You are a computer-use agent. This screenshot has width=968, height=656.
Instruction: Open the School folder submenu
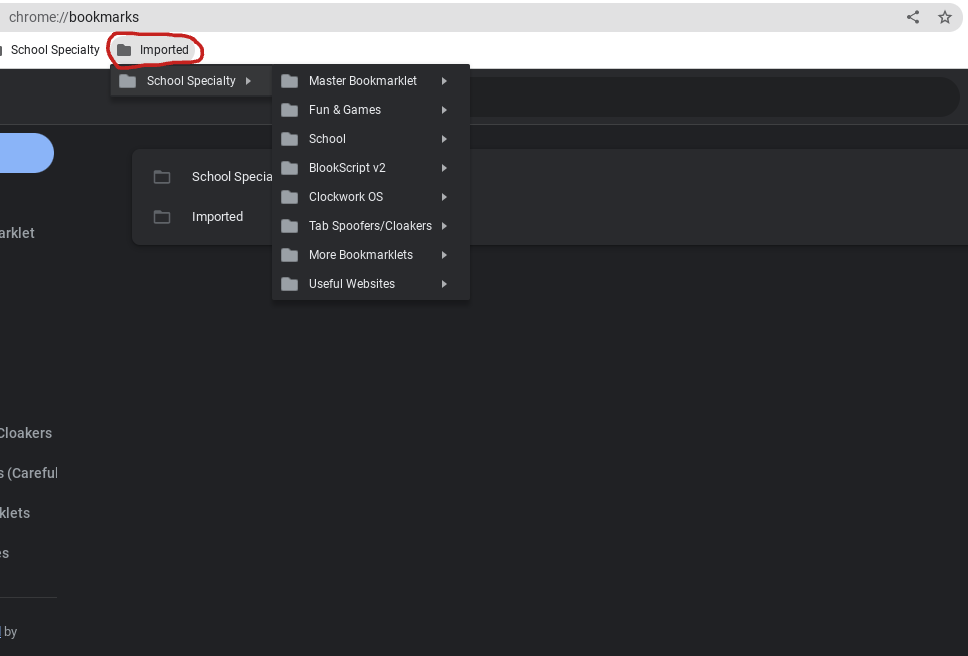(370, 139)
